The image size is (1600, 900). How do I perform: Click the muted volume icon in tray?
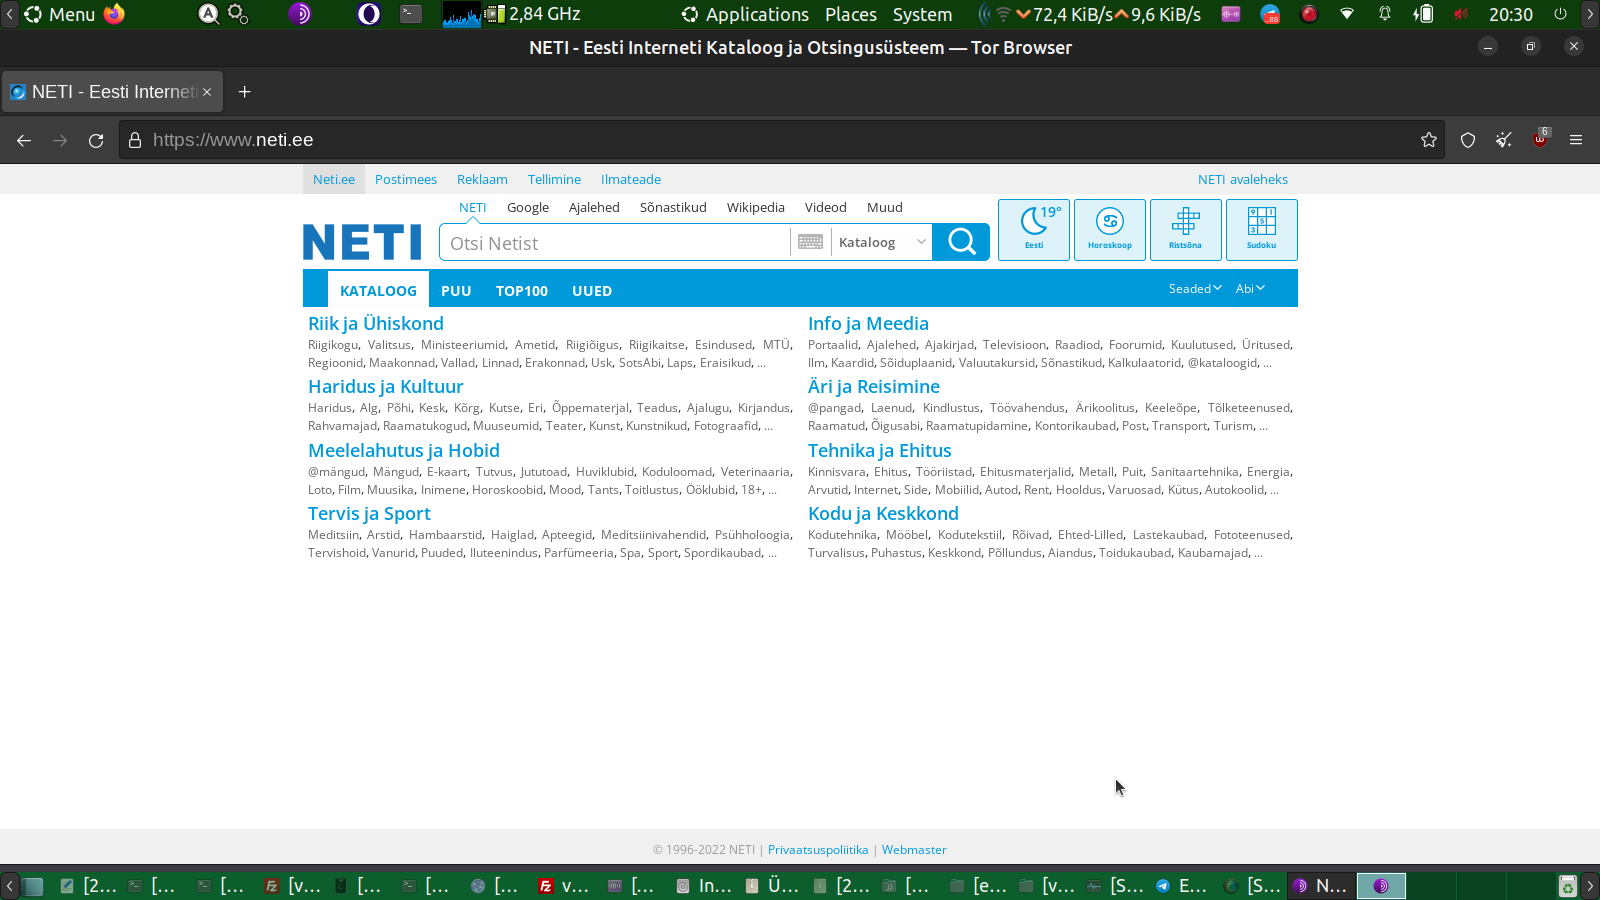click(x=1461, y=14)
